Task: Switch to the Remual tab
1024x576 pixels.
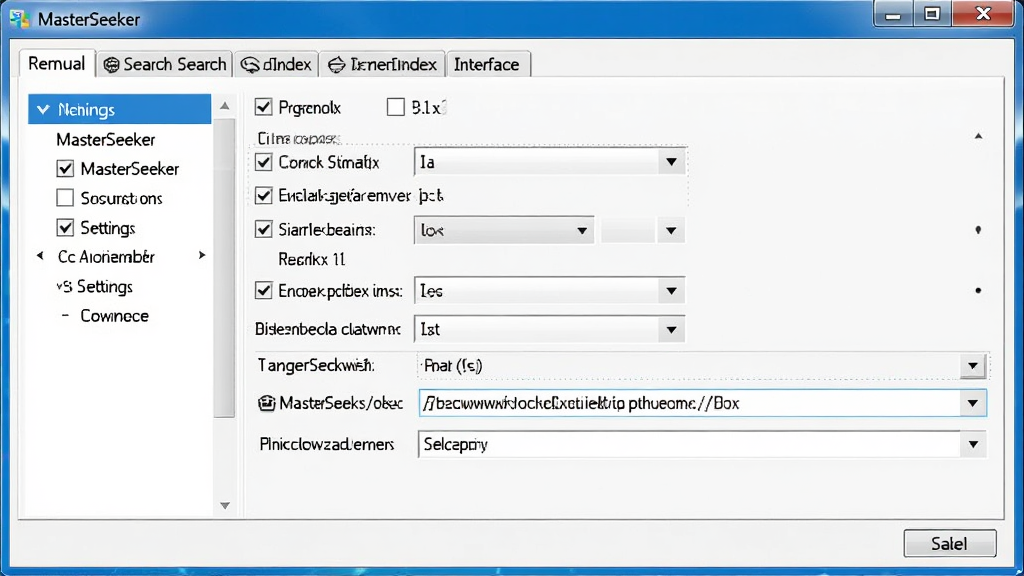Action: (57, 63)
